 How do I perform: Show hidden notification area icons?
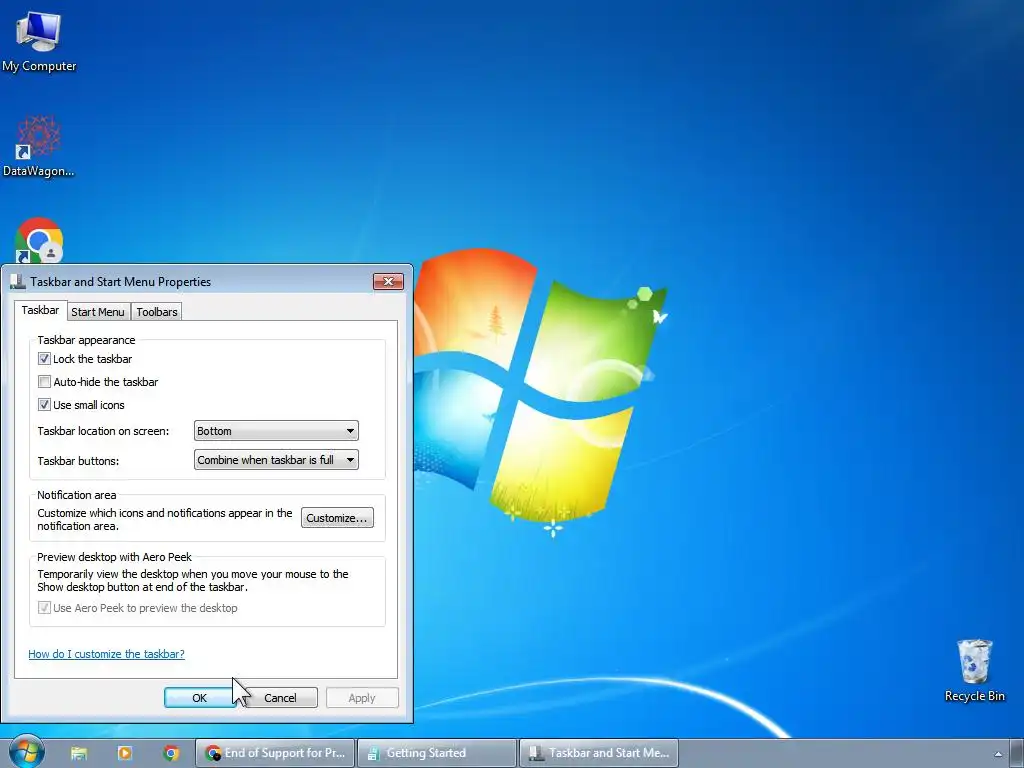[998, 754]
